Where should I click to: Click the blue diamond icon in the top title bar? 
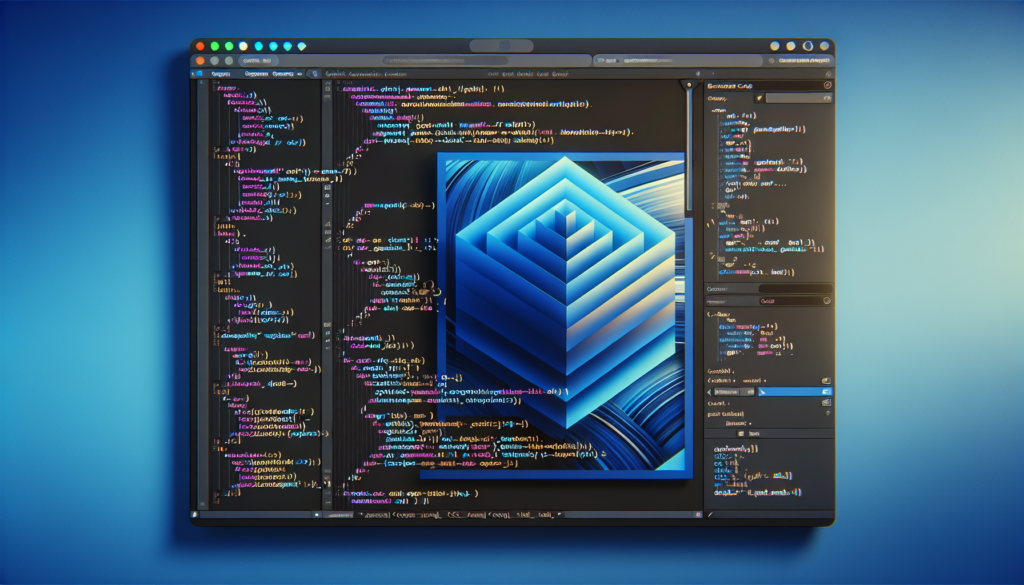[x=289, y=46]
